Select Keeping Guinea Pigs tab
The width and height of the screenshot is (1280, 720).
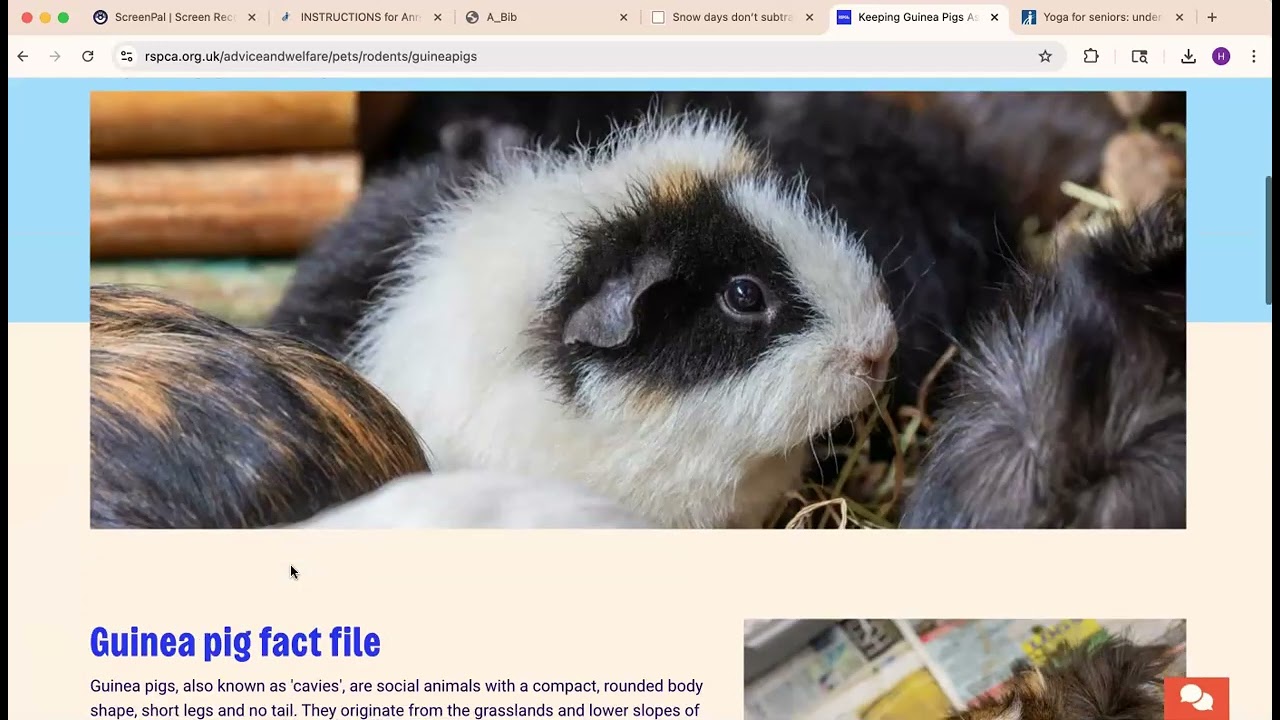coord(917,17)
